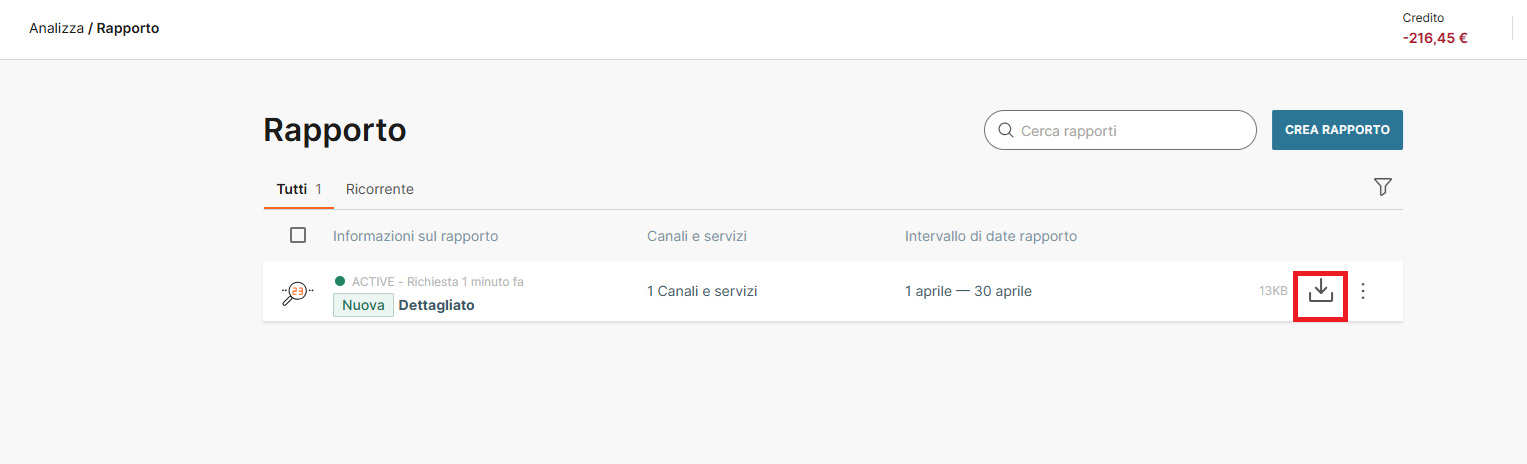Click the Dettagliato report type icon
1527x464 pixels.
coord(297,292)
